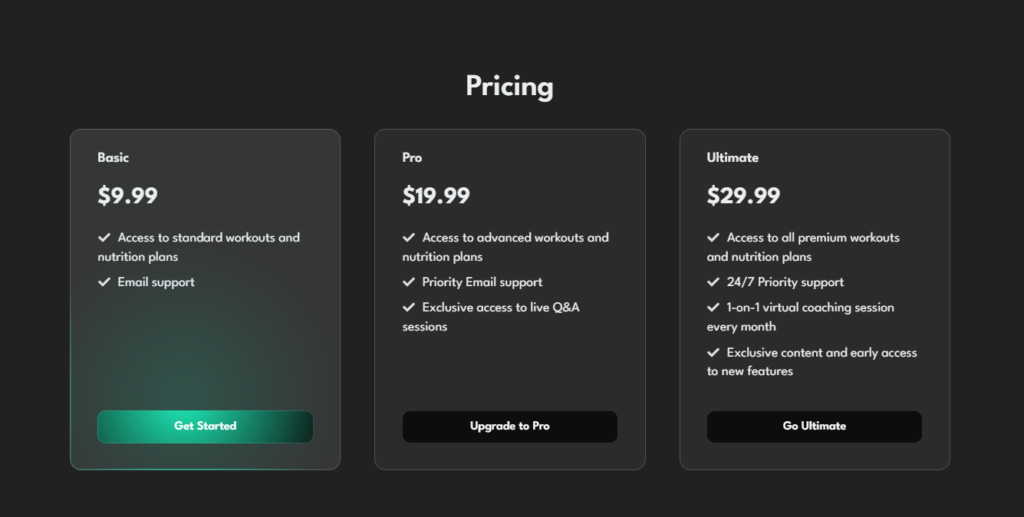
Task: Select the Basic plan title
Action: pos(113,157)
